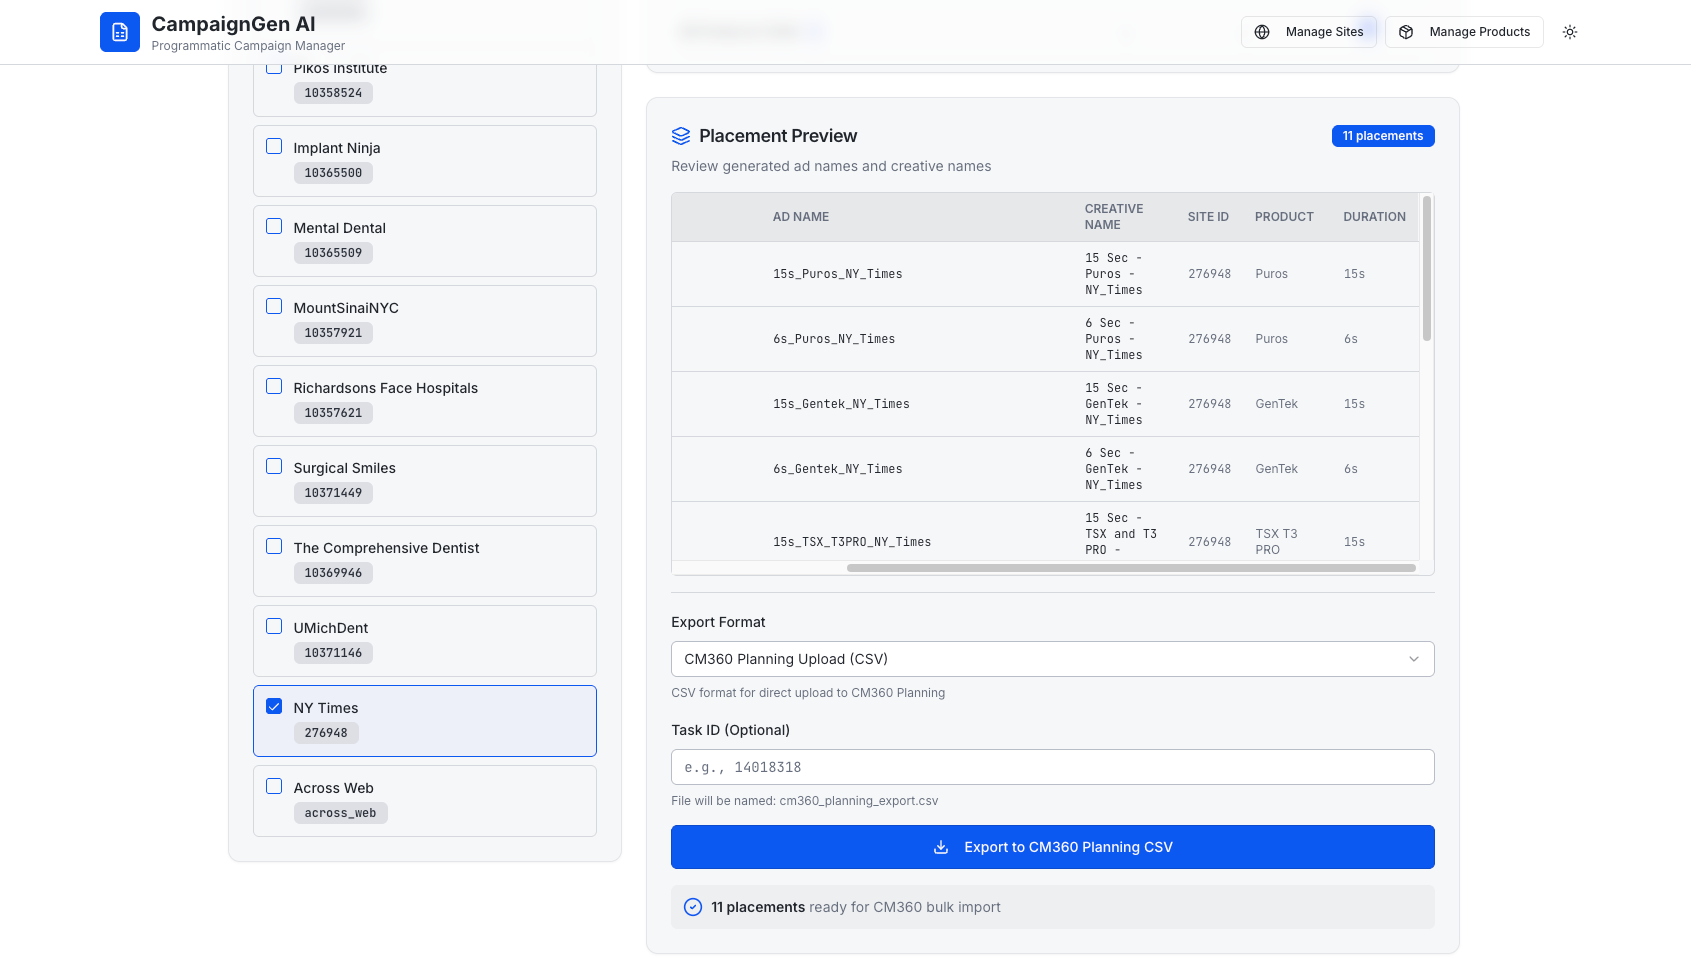Uncheck the NY Times site checkbox
This screenshot has width=1691, height=967.
click(x=274, y=706)
